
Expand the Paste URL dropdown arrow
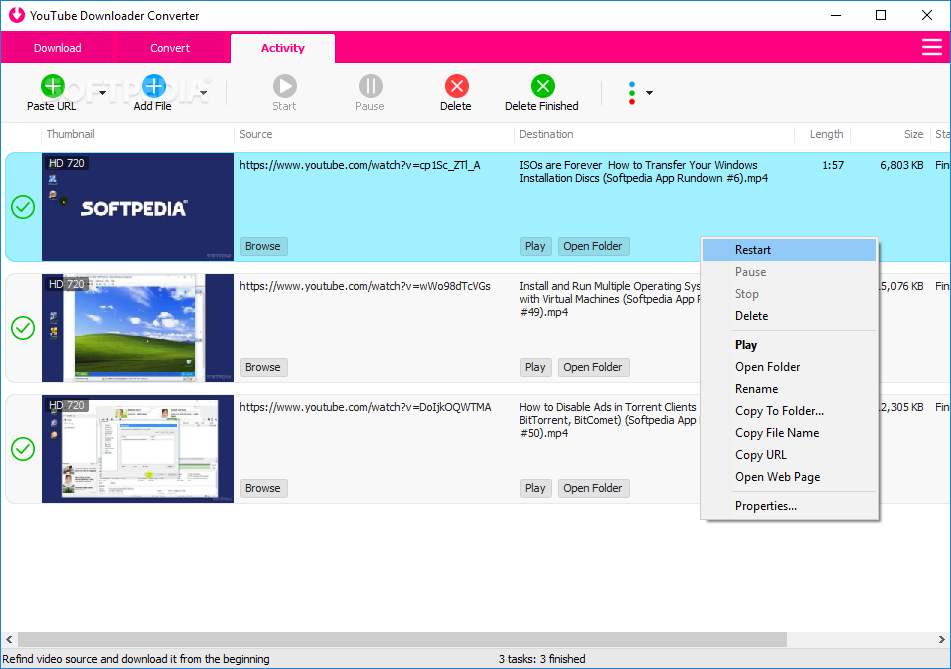click(x=102, y=93)
